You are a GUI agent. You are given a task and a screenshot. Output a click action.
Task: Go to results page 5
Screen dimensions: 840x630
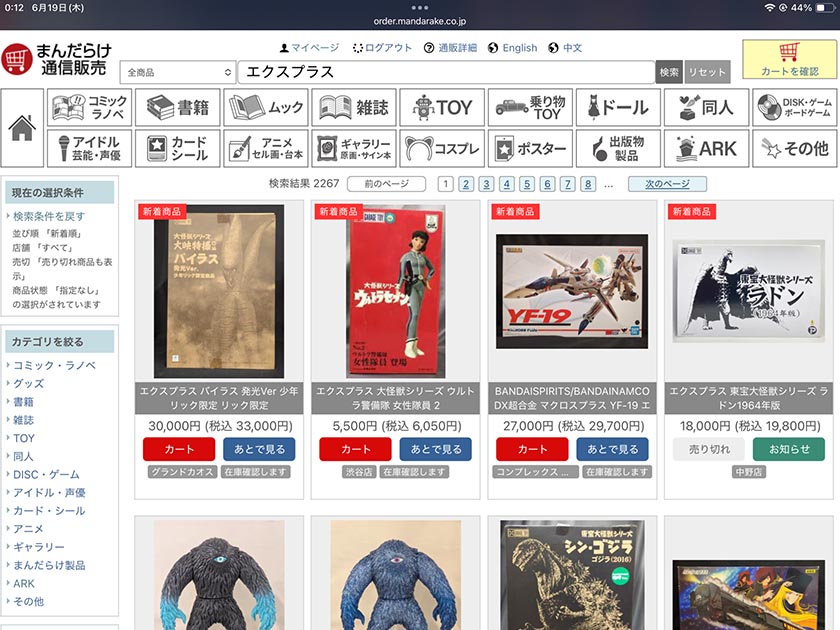tap(527, 184)
